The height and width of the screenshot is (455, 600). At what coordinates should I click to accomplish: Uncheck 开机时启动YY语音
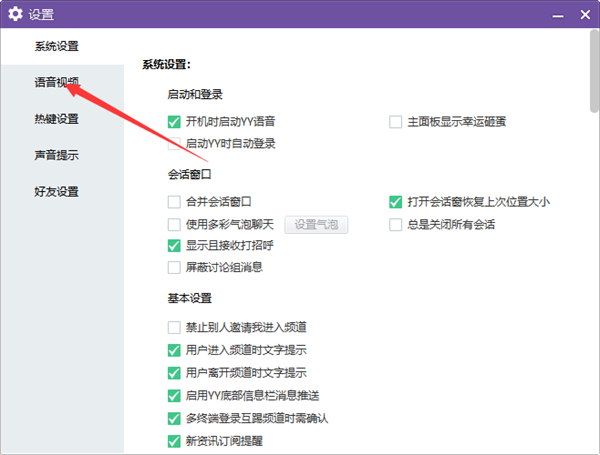pos(174,122)
